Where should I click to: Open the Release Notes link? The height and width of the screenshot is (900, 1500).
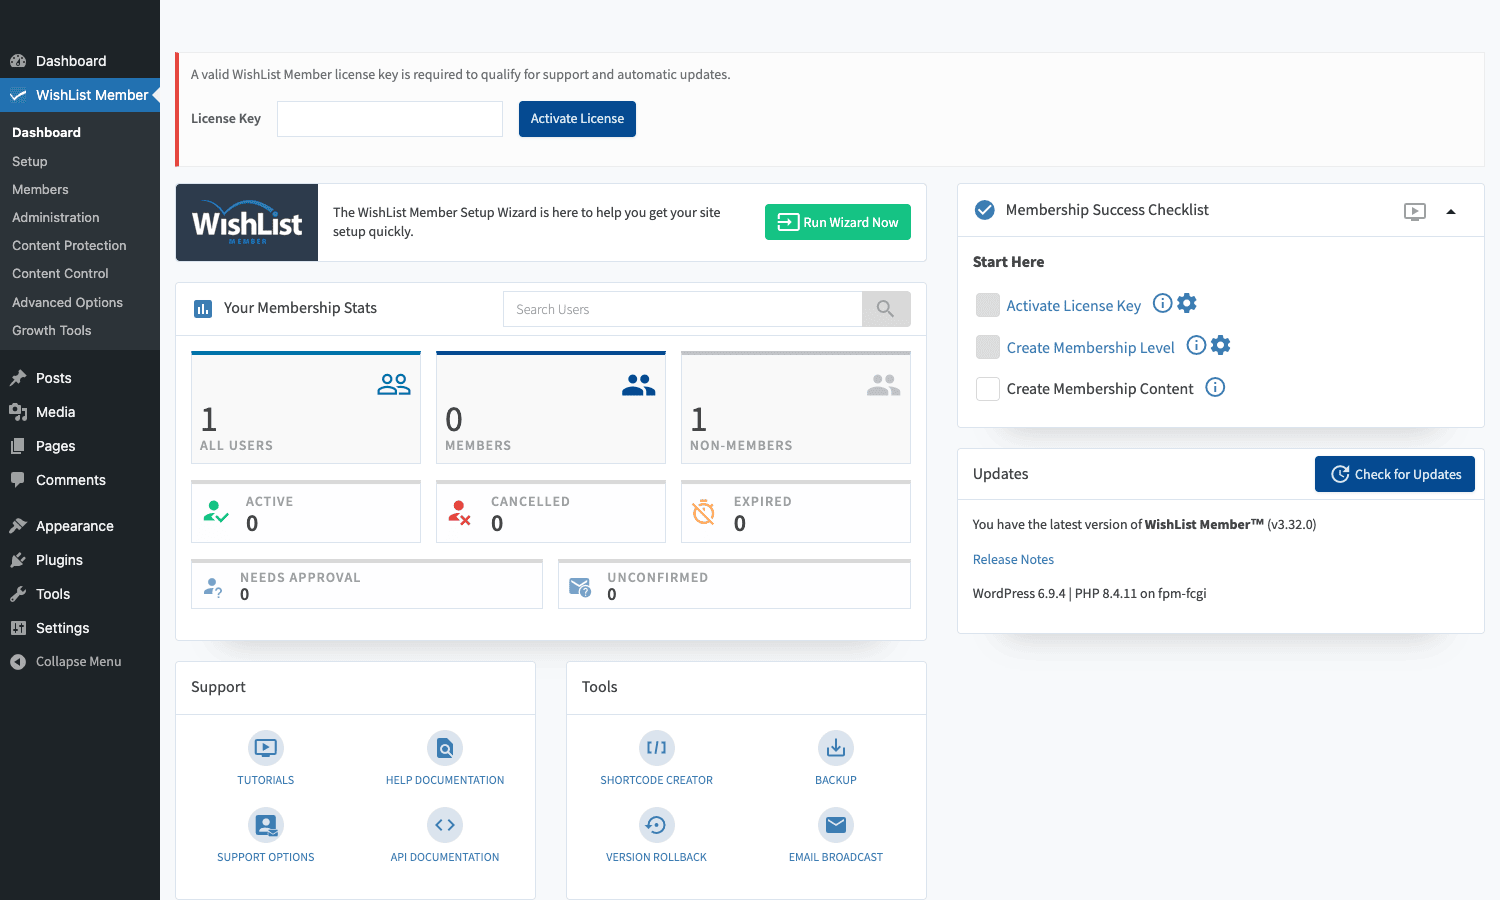pos(1013,560)
